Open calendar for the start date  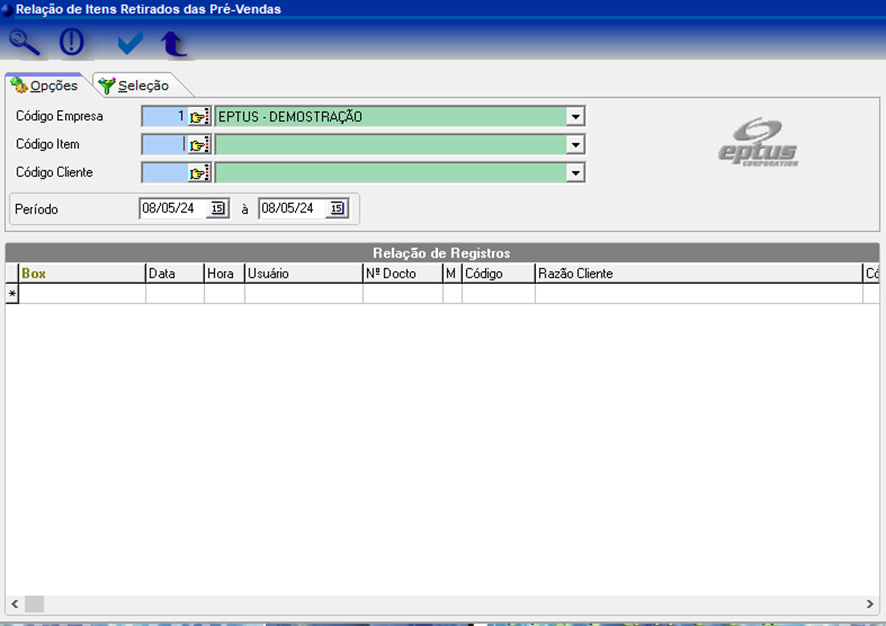[x=217, y=209]
